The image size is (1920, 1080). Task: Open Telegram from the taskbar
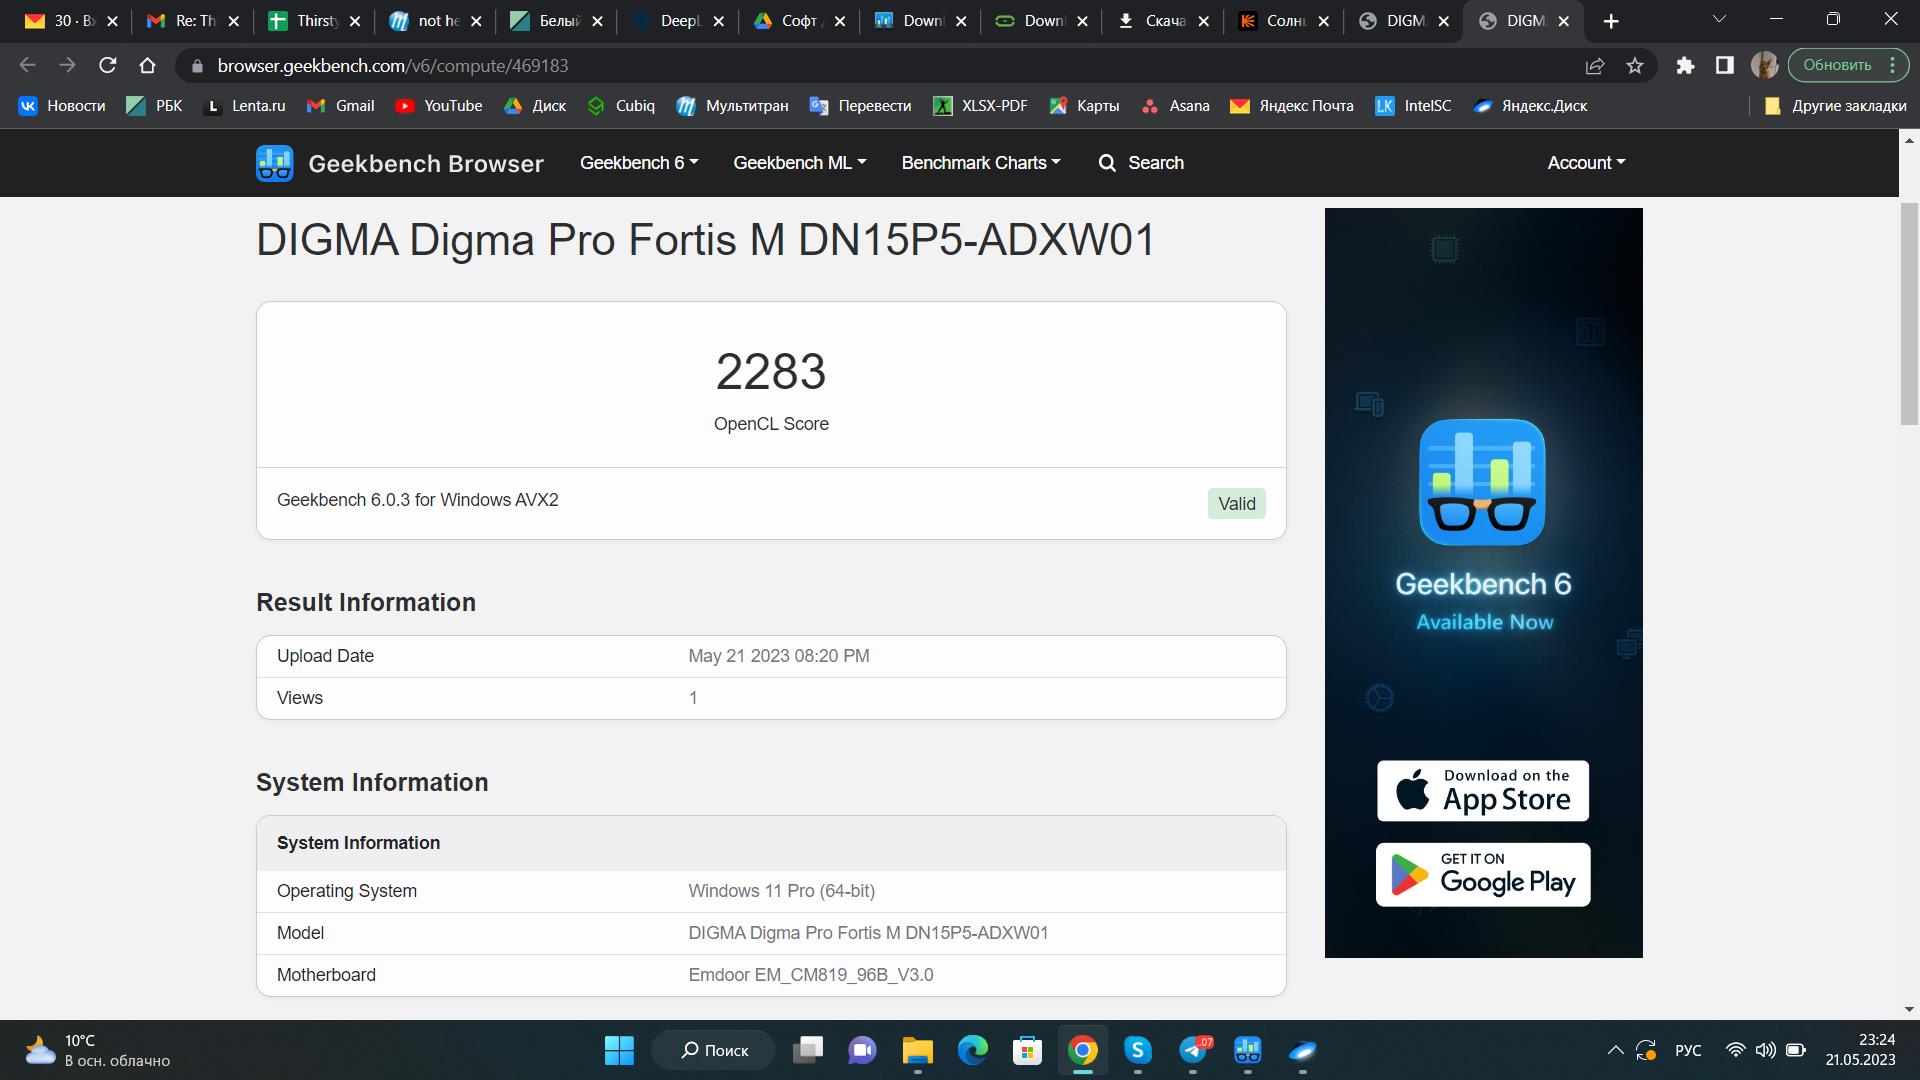point(1193,1050)
